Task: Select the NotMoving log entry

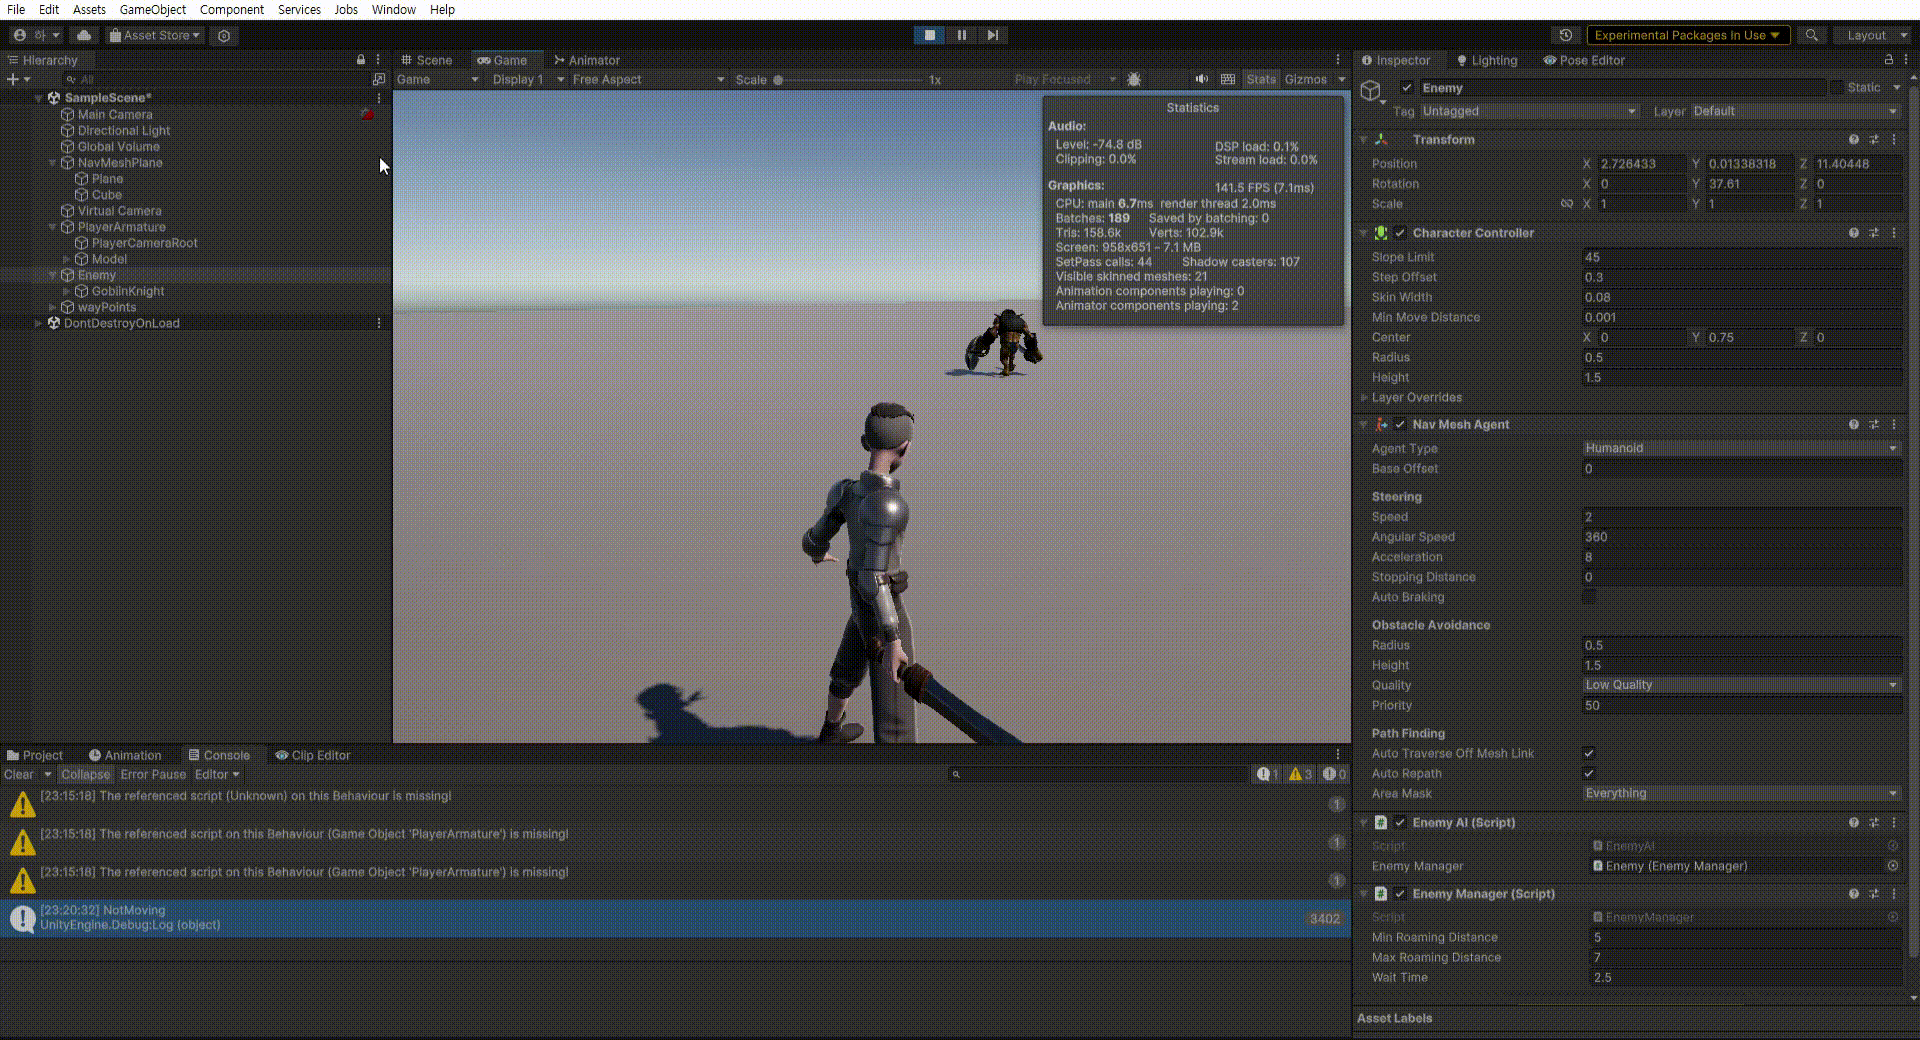Action: click(675, 918)
